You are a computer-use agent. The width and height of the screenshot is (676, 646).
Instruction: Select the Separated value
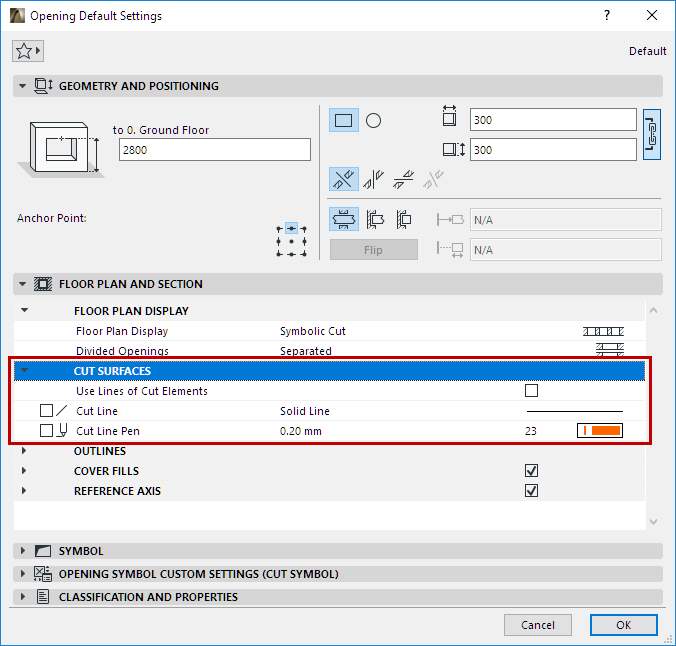[x=306, y=351]
